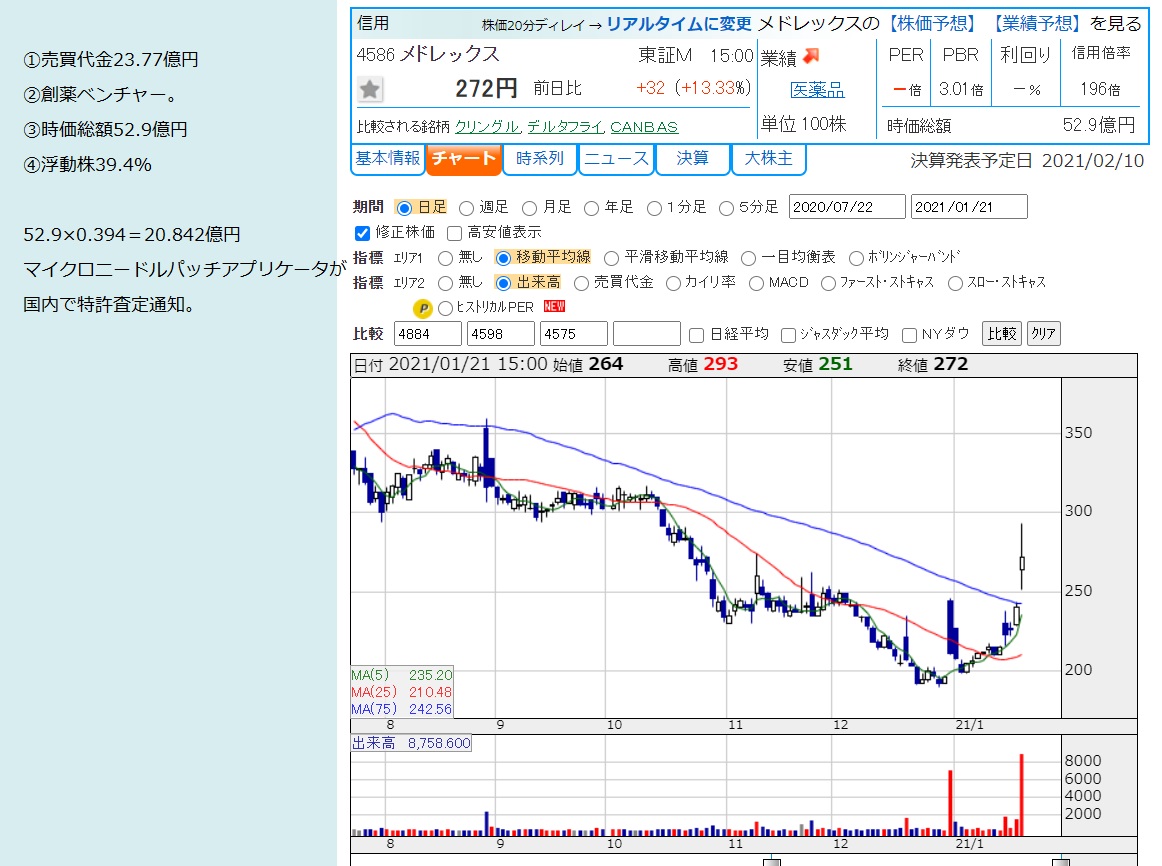1162x866 pixels.
Task: Click comparison code field 4598
Action: pyautogui.click(x=501, y=334)
